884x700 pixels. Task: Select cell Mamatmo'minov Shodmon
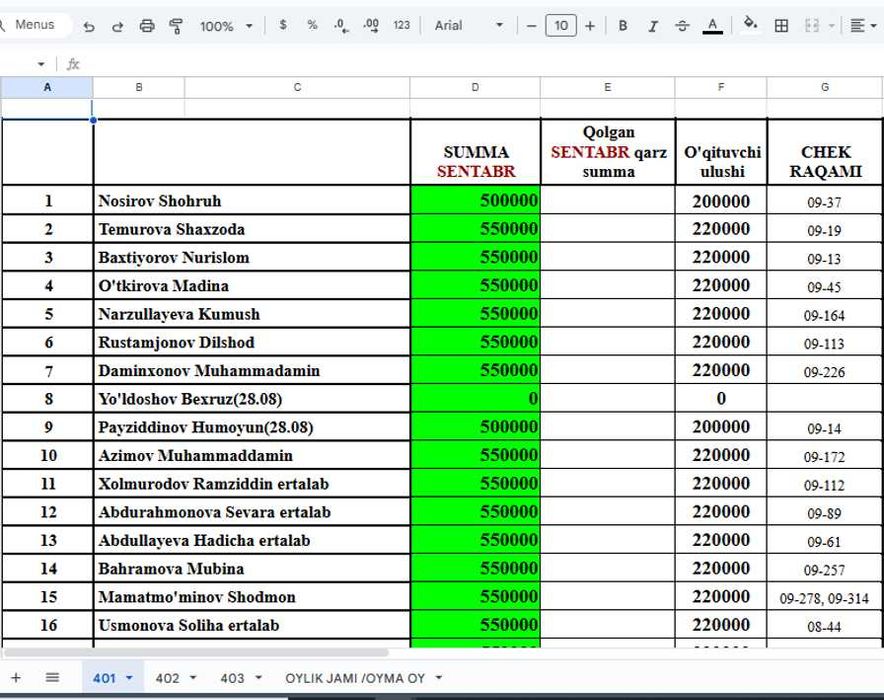click(x=252, y=597)
